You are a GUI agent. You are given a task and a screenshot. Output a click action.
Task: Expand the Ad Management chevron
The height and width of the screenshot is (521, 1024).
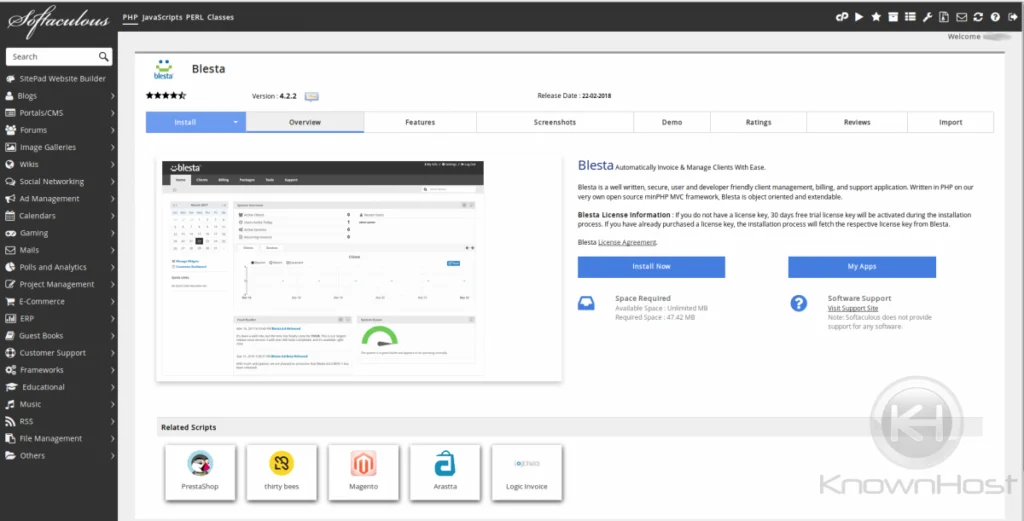click(x=112, y=198)
